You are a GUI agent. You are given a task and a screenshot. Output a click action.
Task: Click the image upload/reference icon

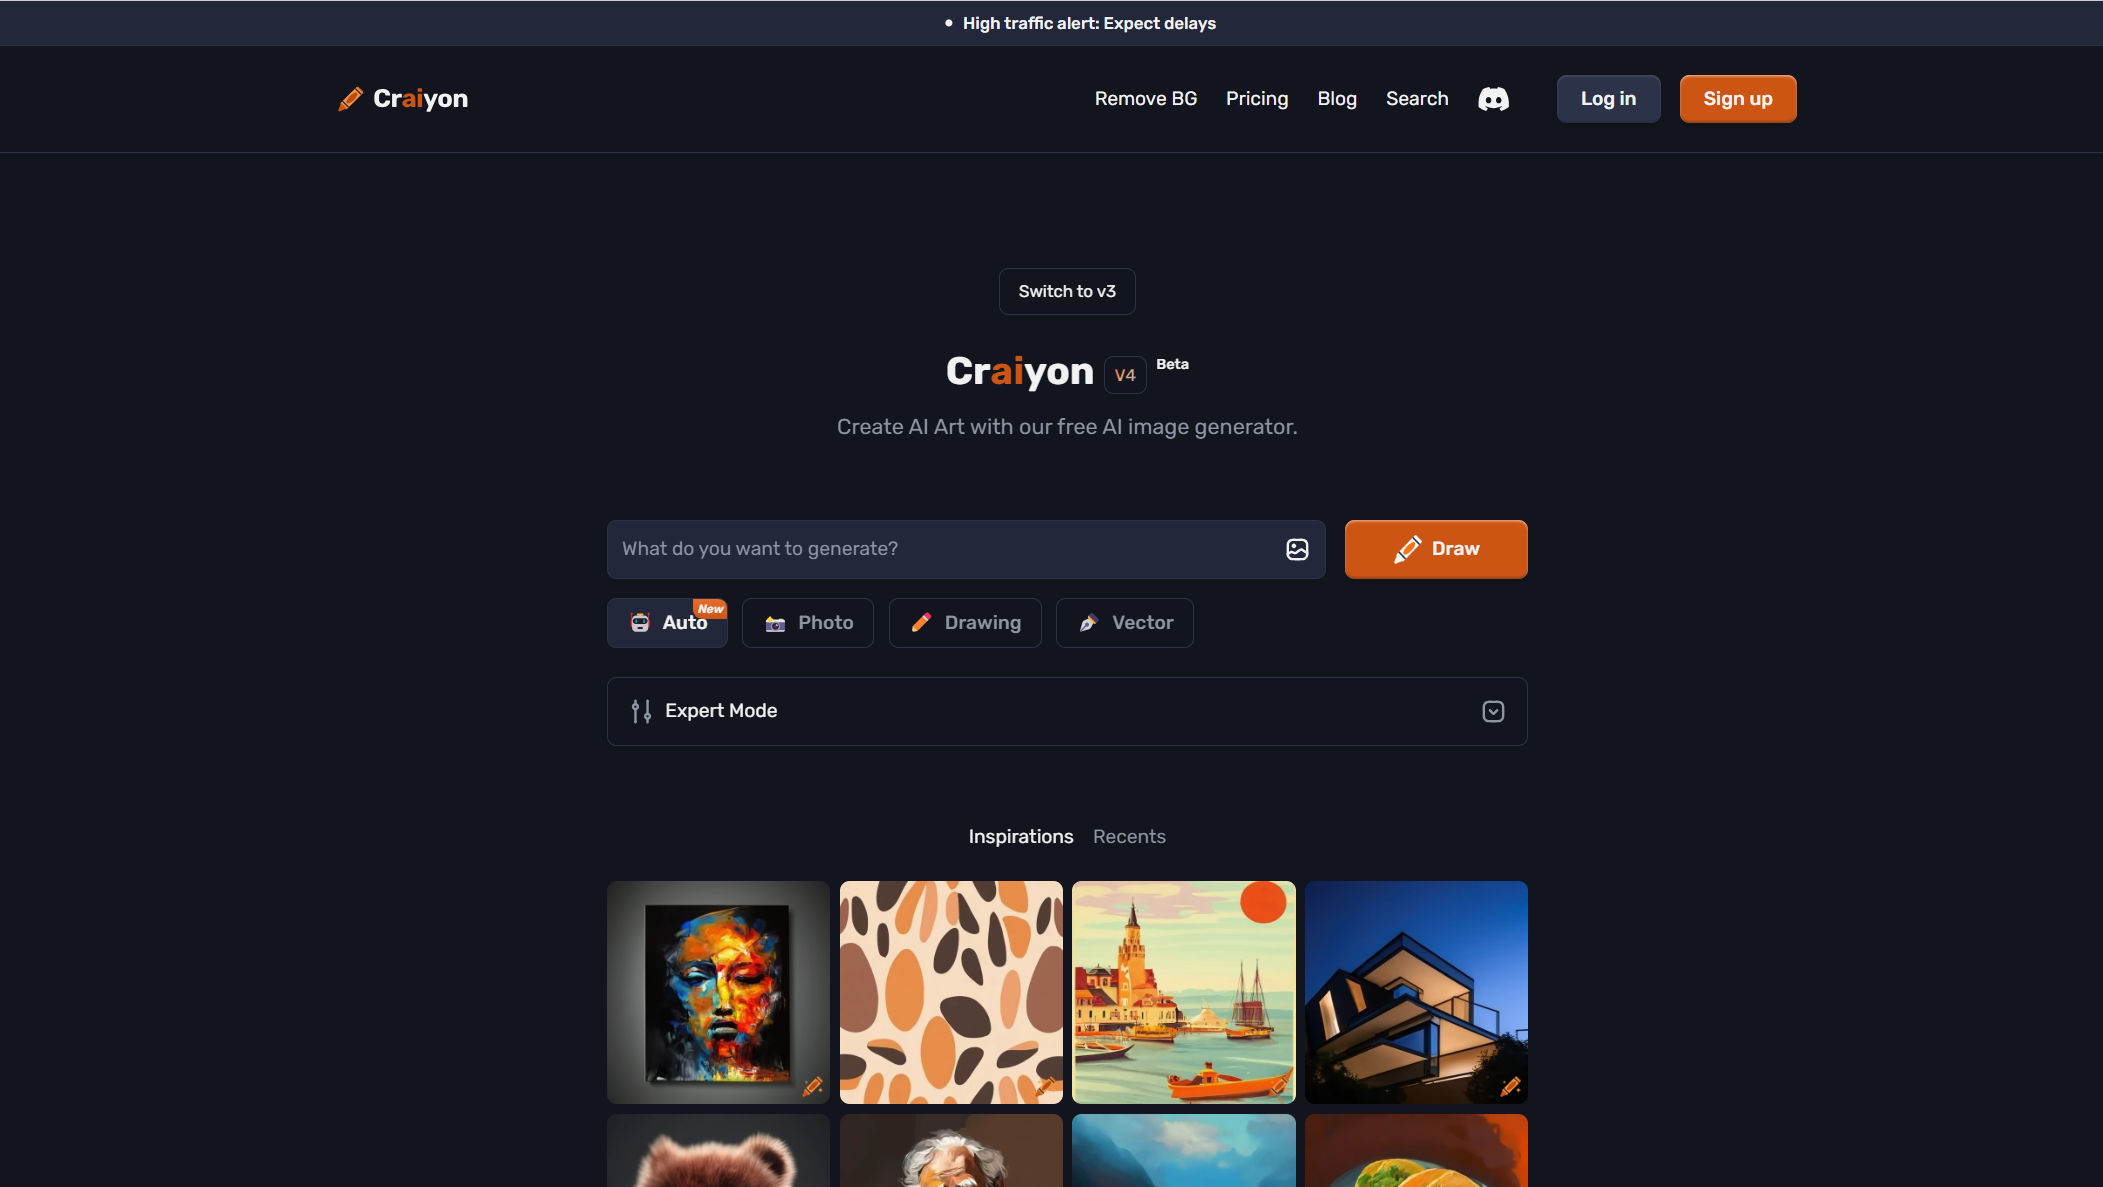point(1296,549)
